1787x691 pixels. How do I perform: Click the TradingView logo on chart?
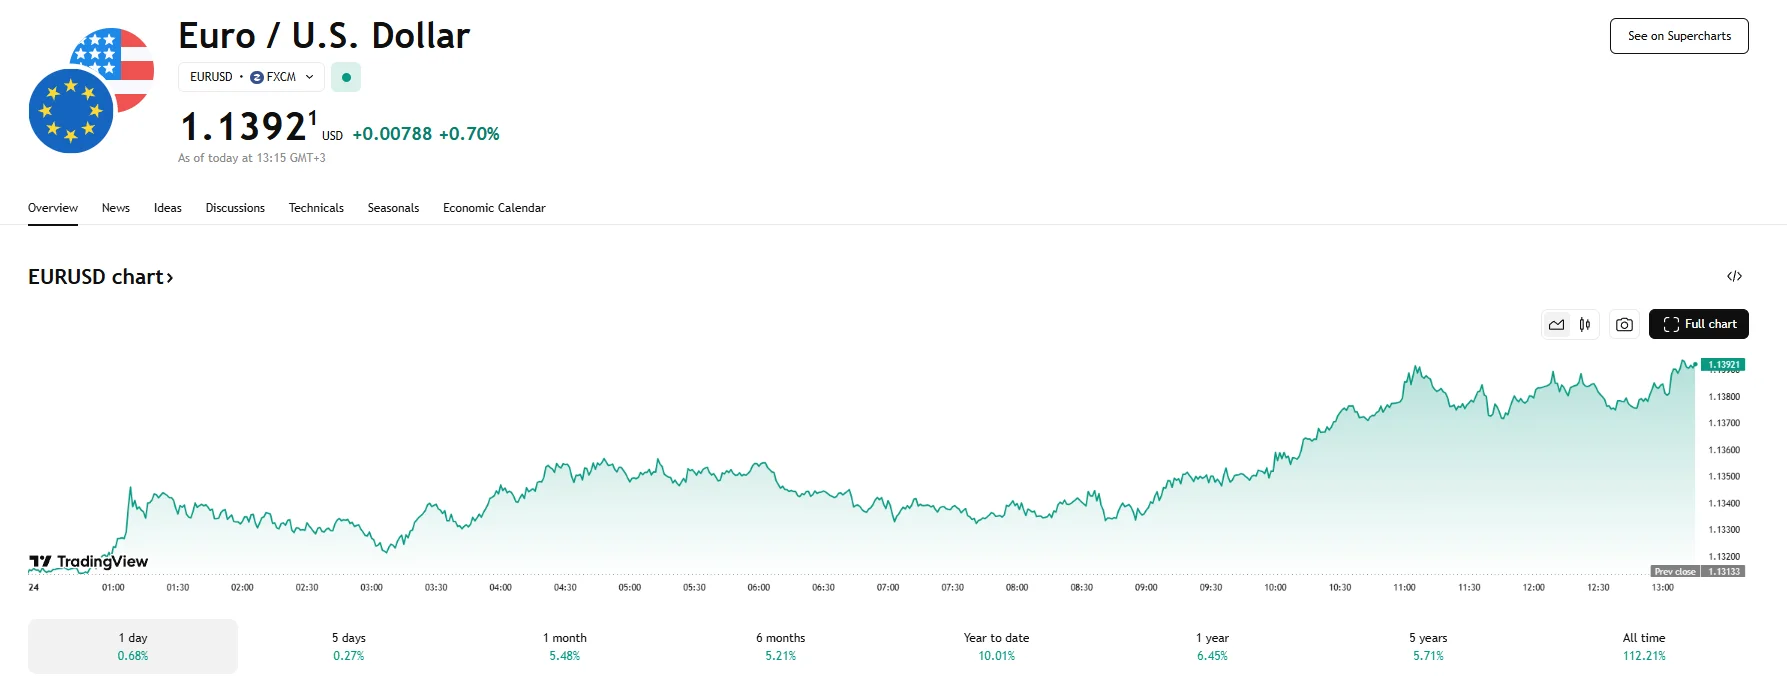coord(89,562)
